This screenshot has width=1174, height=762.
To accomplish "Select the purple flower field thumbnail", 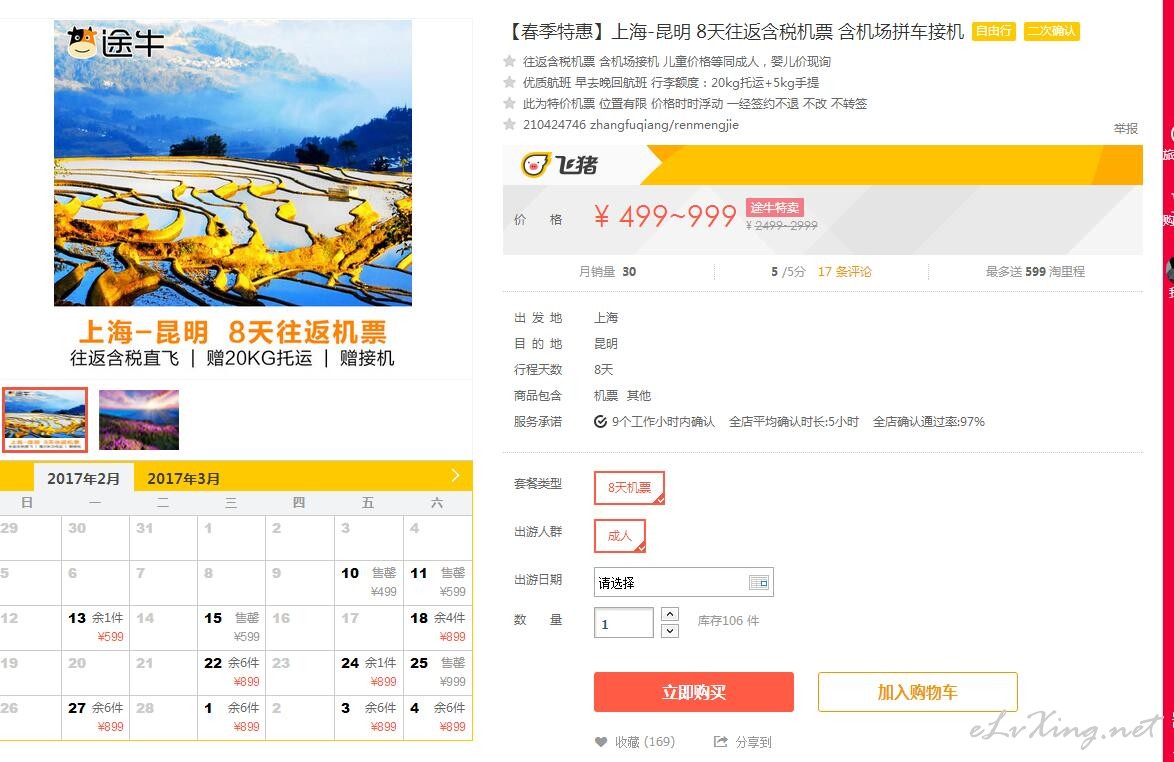I will coord(139,420).
